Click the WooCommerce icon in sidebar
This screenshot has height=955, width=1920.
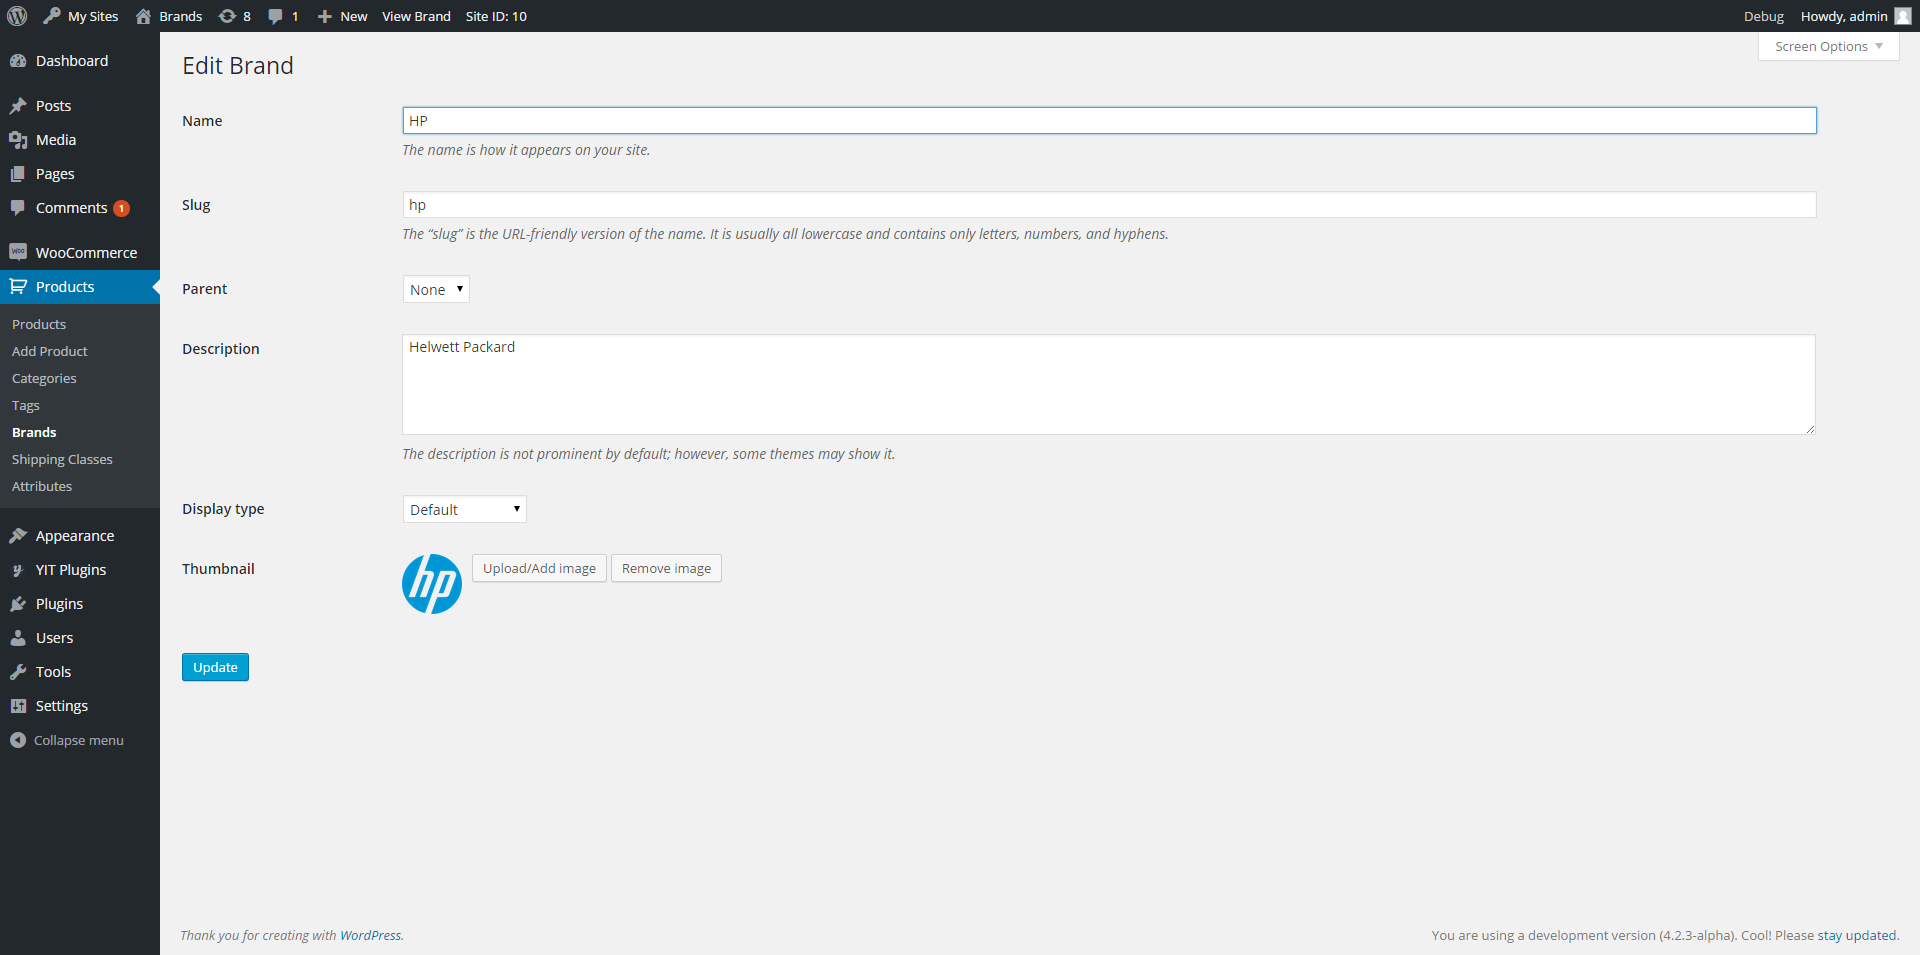pyautogui.click(x=18, y=252)
